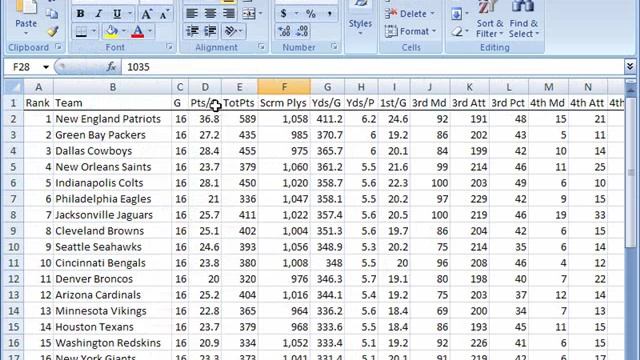Click the Increase Decimal icon

coord(284,31)
